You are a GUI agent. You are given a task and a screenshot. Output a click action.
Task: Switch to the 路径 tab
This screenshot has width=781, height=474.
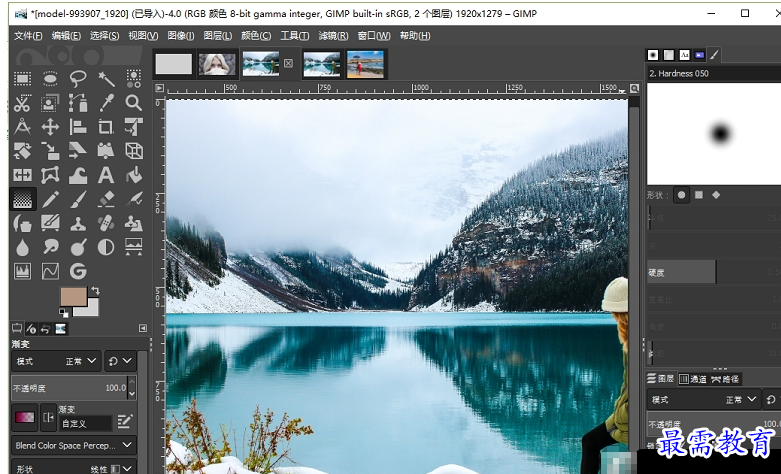(x=725, y=379)
